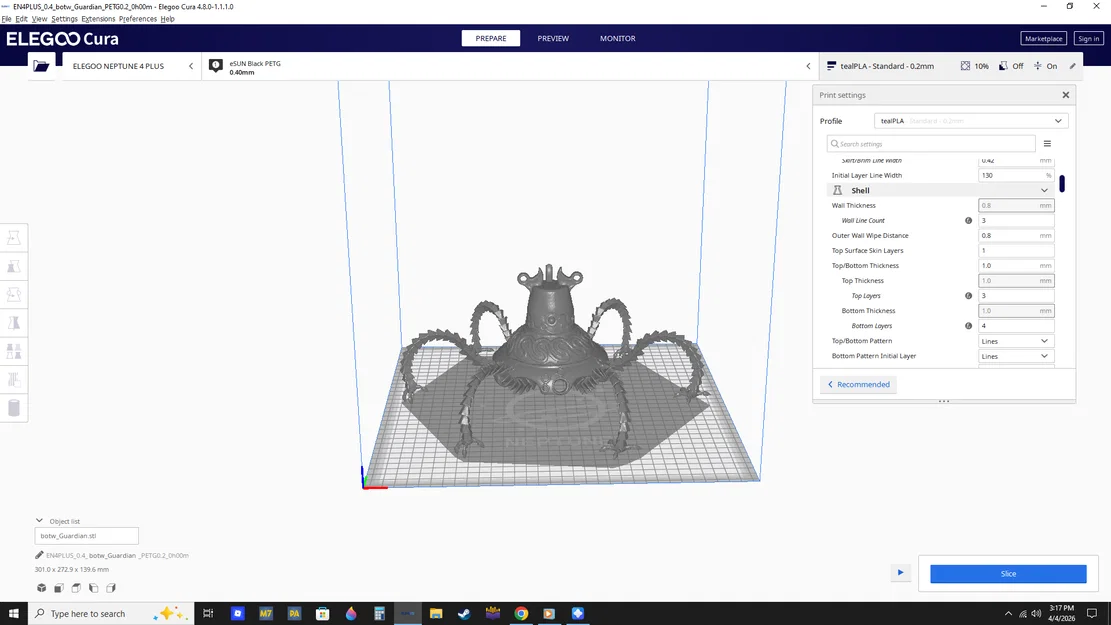
Task: Open Steam from the taskbar
Action: click(x=464, y=614)
